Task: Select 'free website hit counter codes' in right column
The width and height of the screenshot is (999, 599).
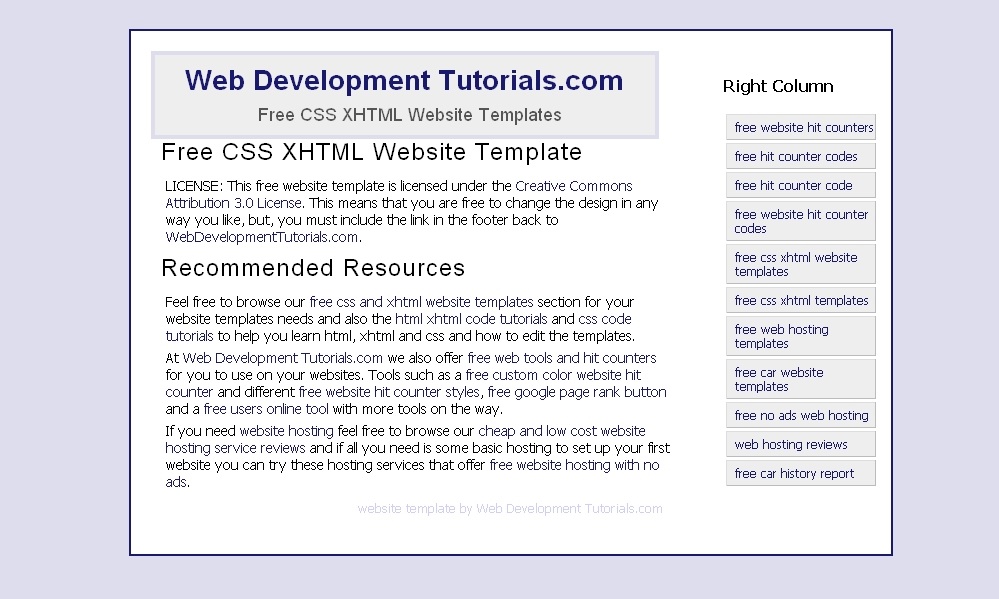Action: tap(801, 221)
